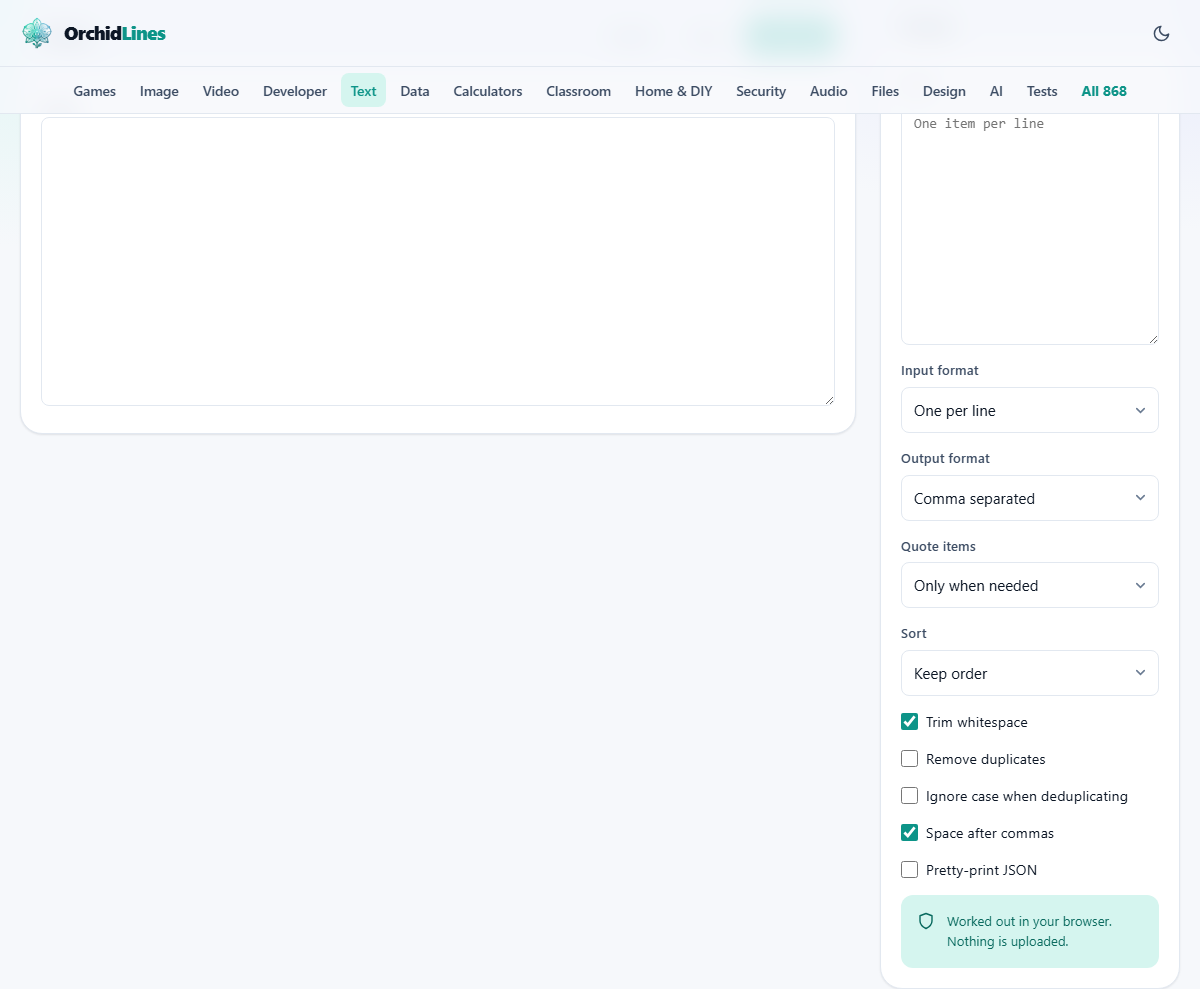Screen dimensions: 1200x989
Task: Click the item input box's resize handle
Action: [1153, 339]
